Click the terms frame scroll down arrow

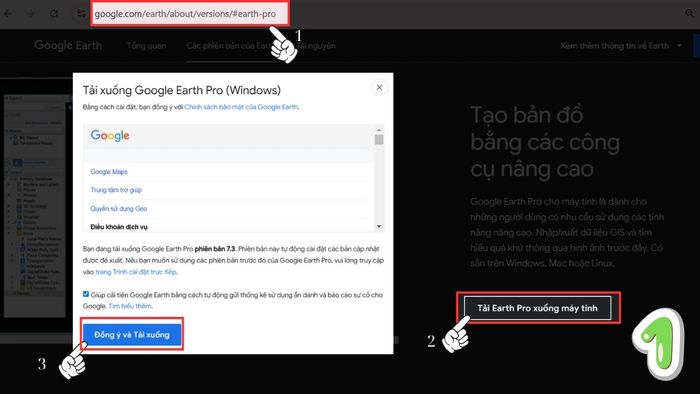379,226
